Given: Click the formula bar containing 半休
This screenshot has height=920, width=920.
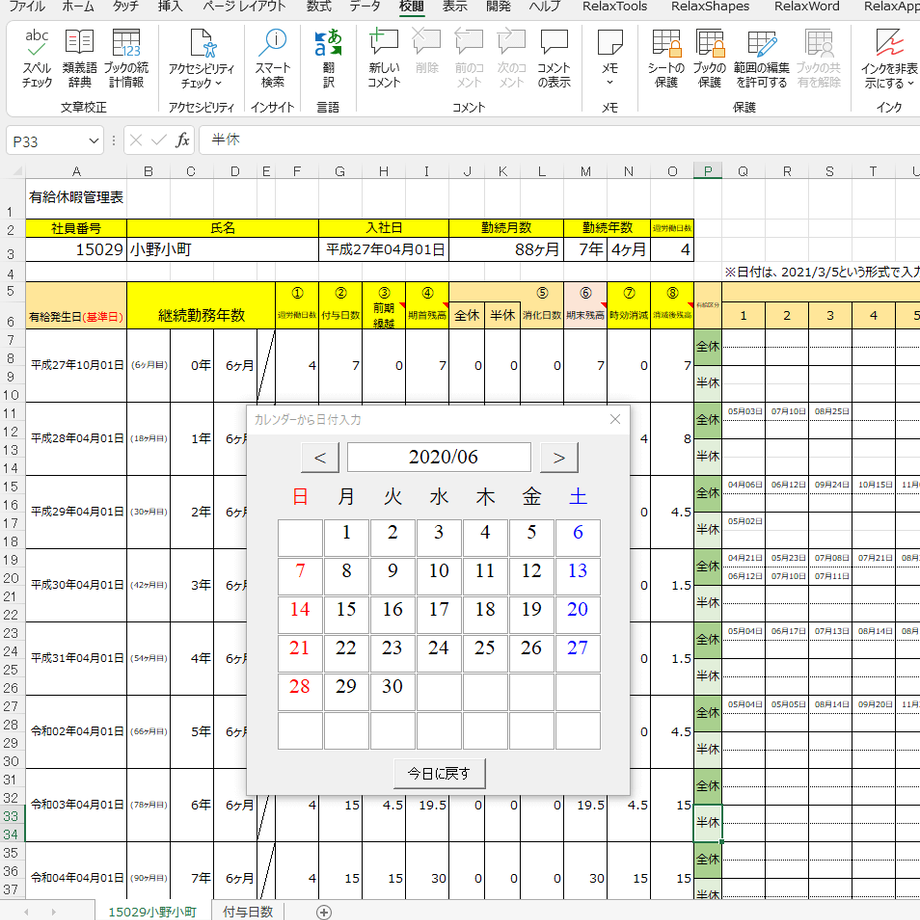Looking at the screenshot, I should pos(560,140).
